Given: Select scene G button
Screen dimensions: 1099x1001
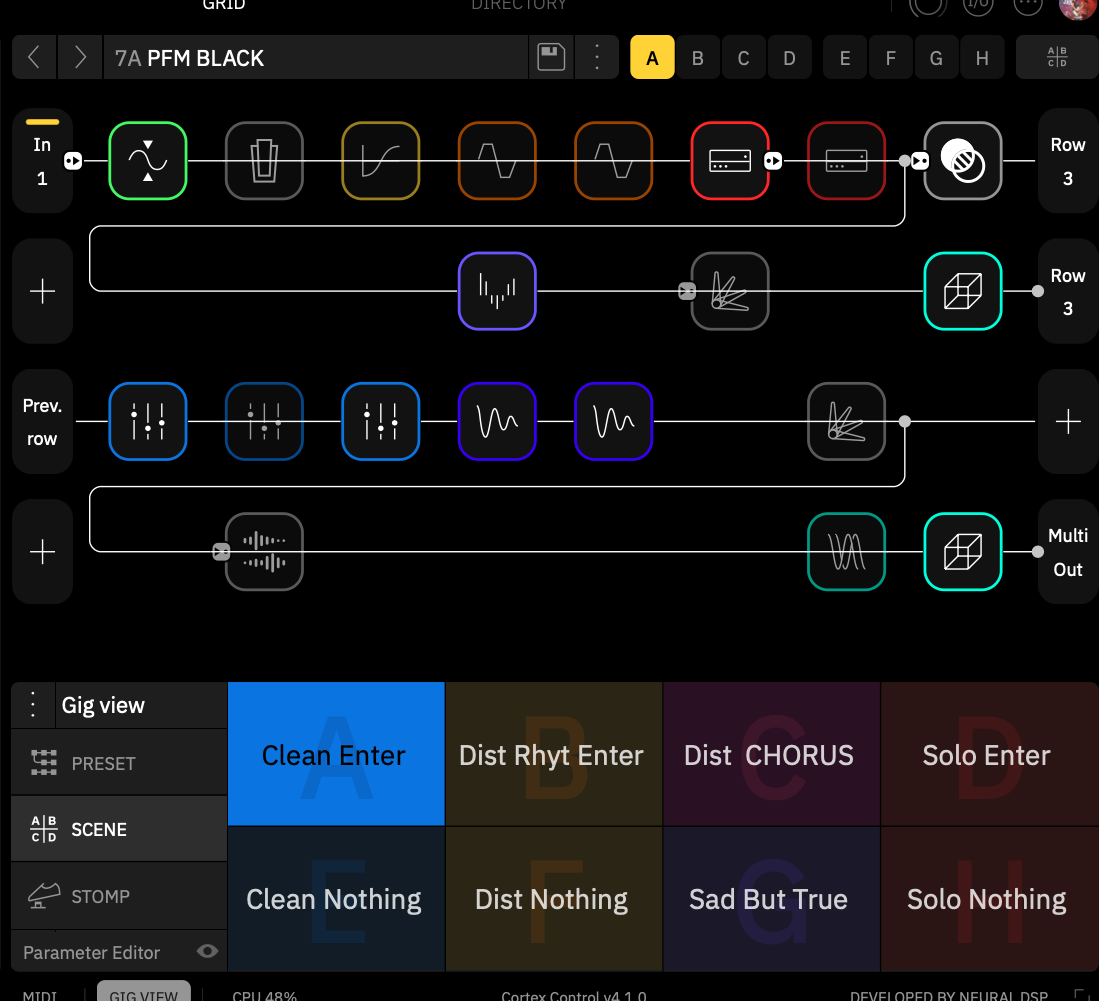Looking at the screenshot, I should click(x=936, y=57).
